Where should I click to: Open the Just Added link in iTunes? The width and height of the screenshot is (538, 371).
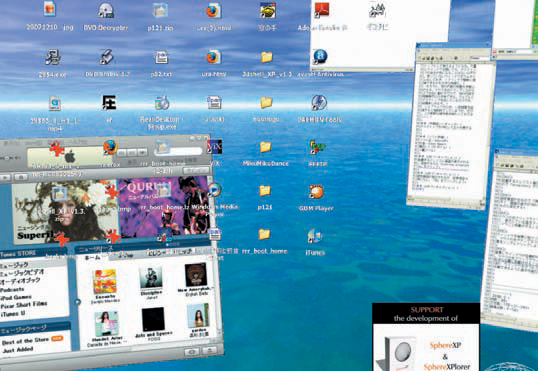tap(17, 350)
